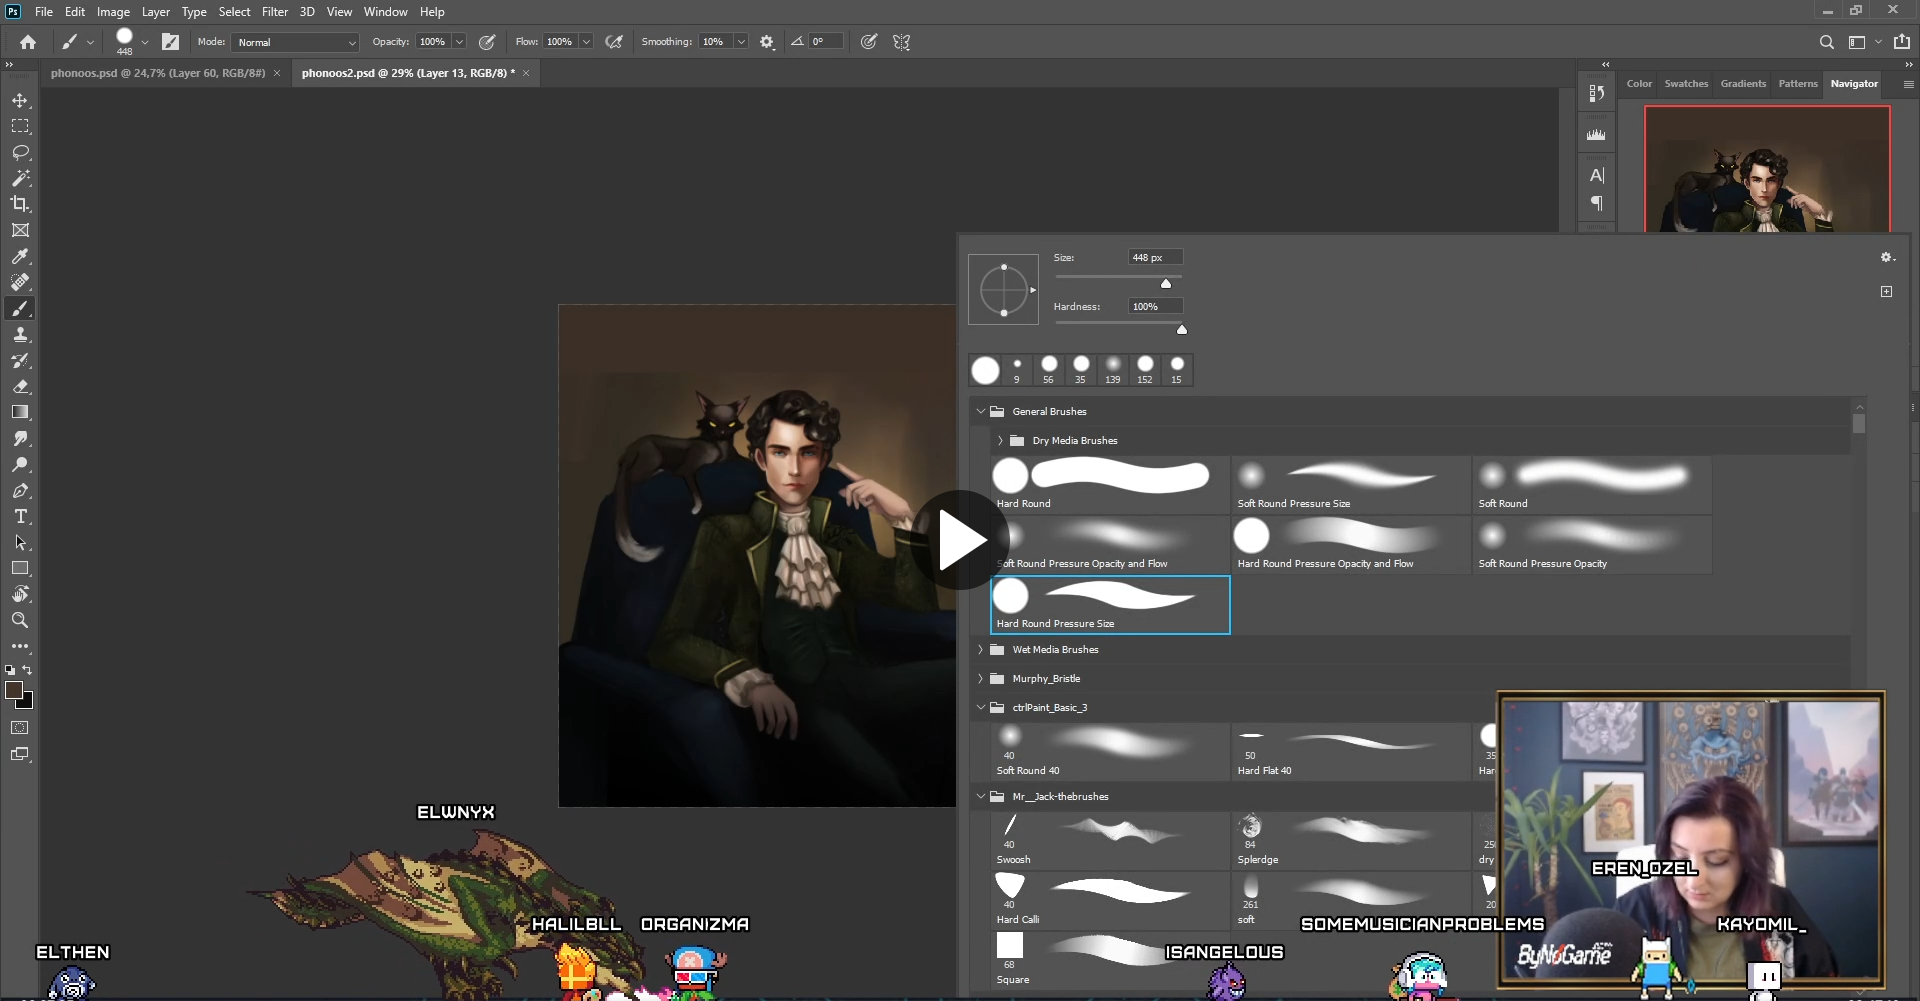
Task: Open the Brush Preset picker arrow
Action: pos(145,42)
